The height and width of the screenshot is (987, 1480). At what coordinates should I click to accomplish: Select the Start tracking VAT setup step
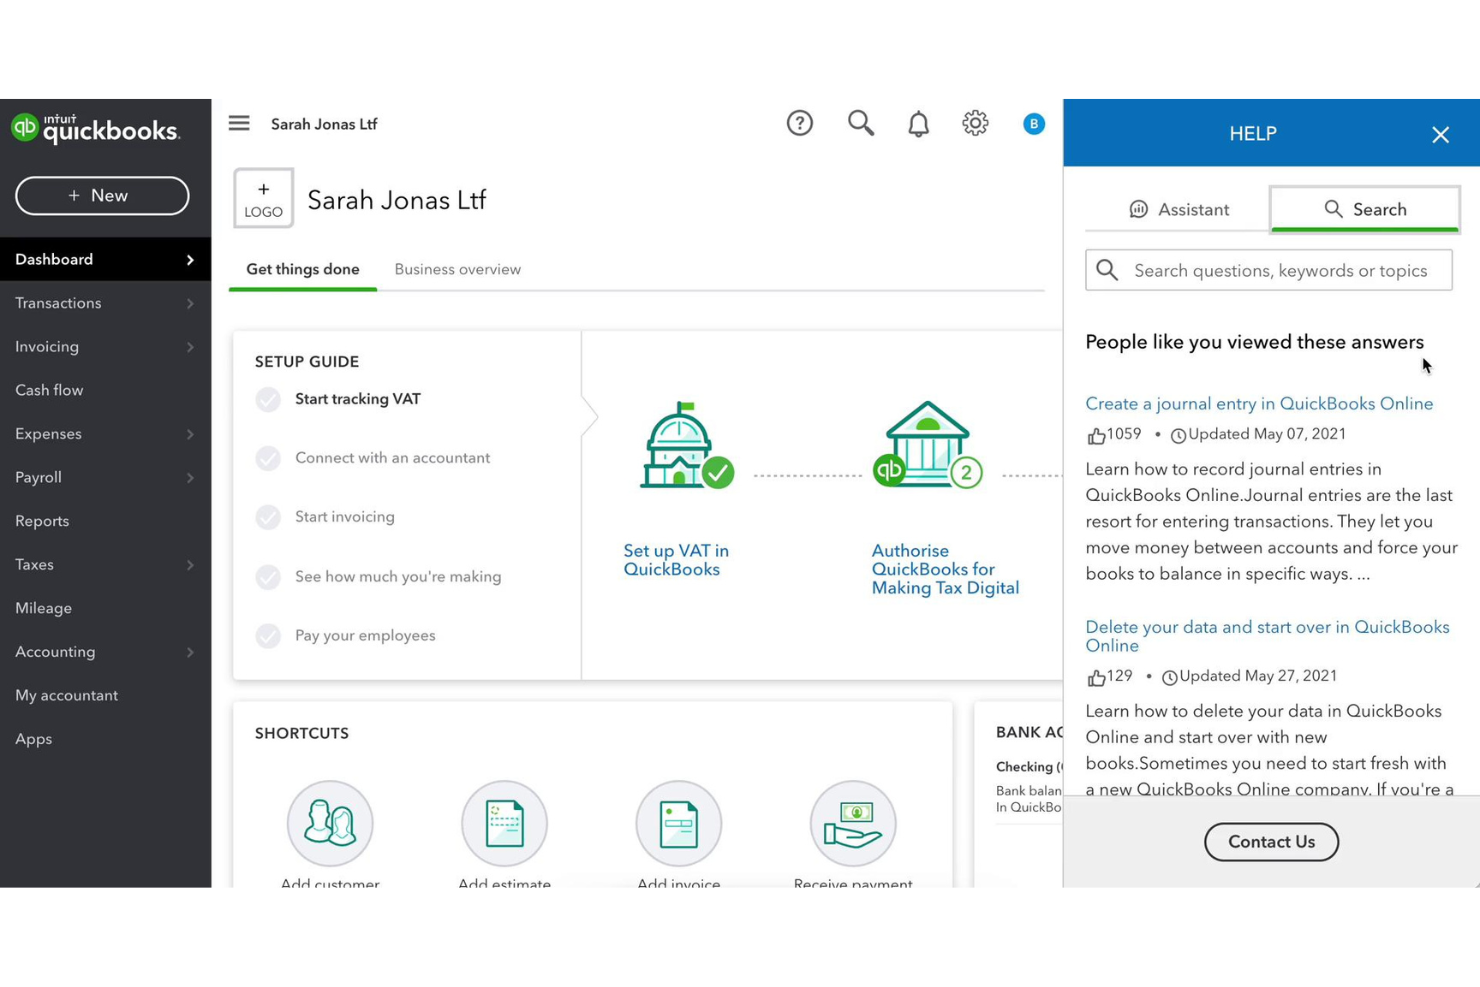pyautogui.click(x=358, y=399)
